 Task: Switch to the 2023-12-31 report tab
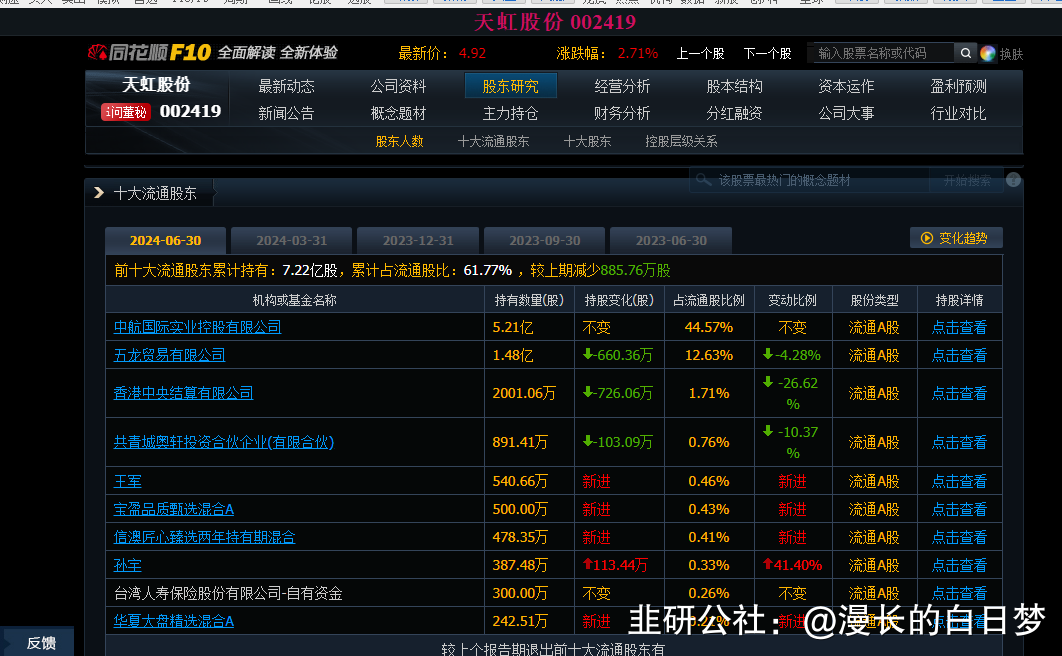click(418, 241)
